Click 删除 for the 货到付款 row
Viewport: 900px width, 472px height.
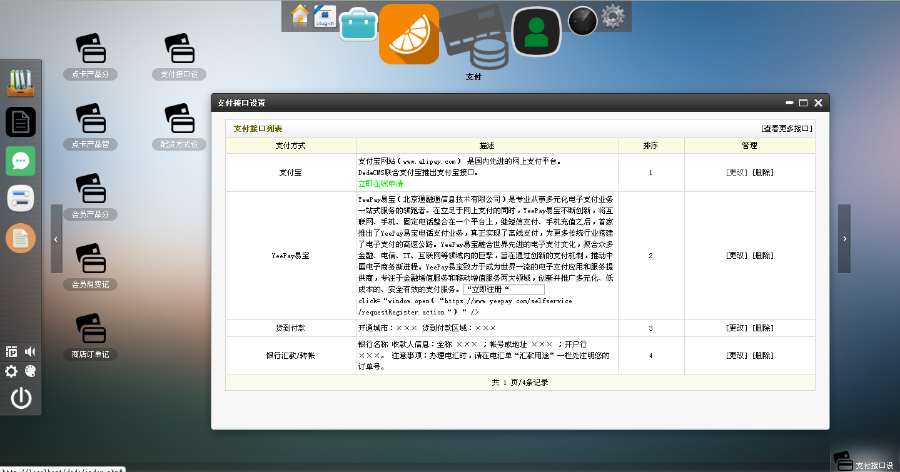(763, 328)
